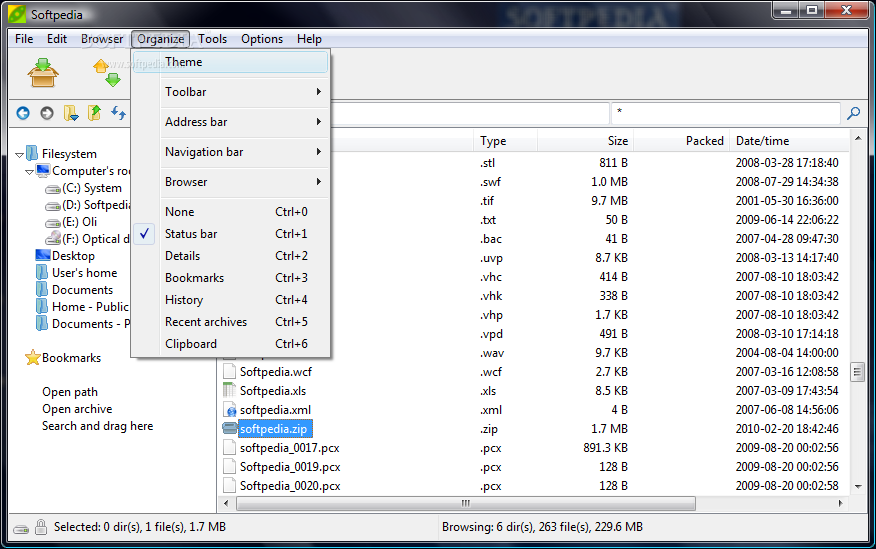The height and width of the screenshot is (549, 876).
Task: Click the softpedia.xml globe file icon
Action: 230,409
